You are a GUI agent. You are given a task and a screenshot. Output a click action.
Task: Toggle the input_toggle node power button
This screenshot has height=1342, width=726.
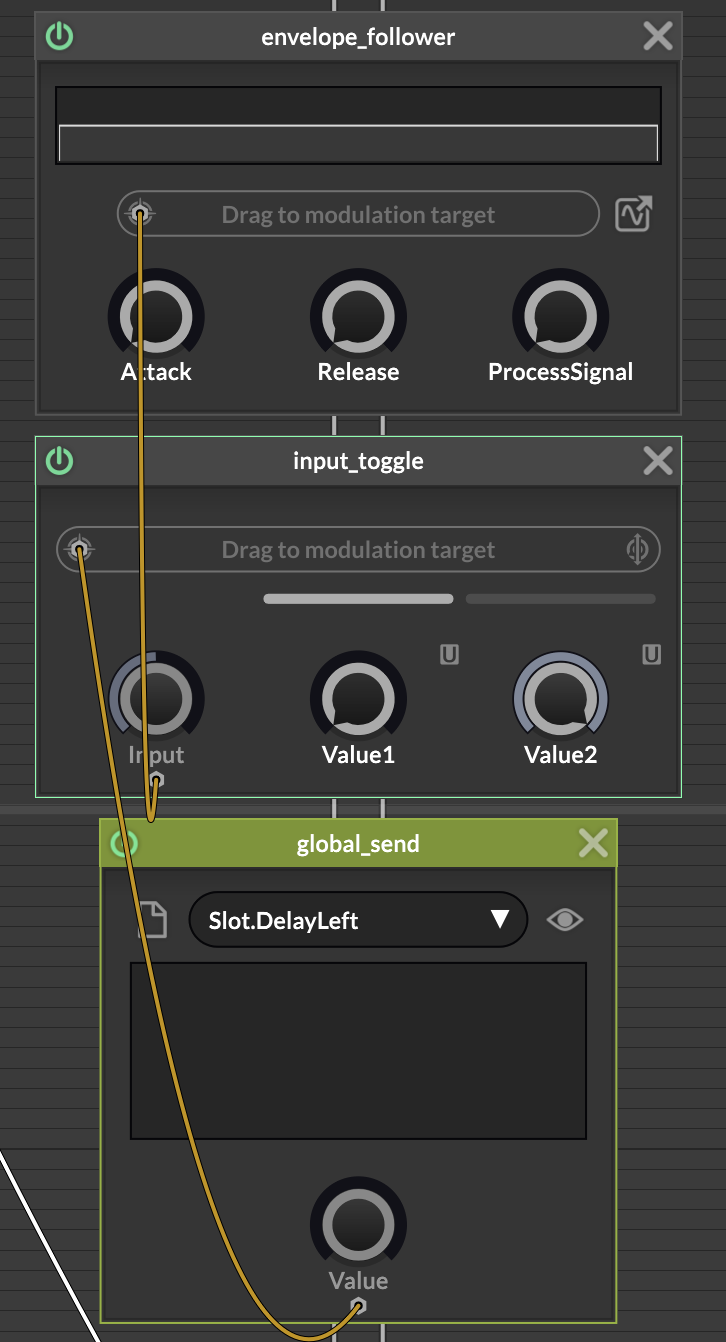pos(60,461)
